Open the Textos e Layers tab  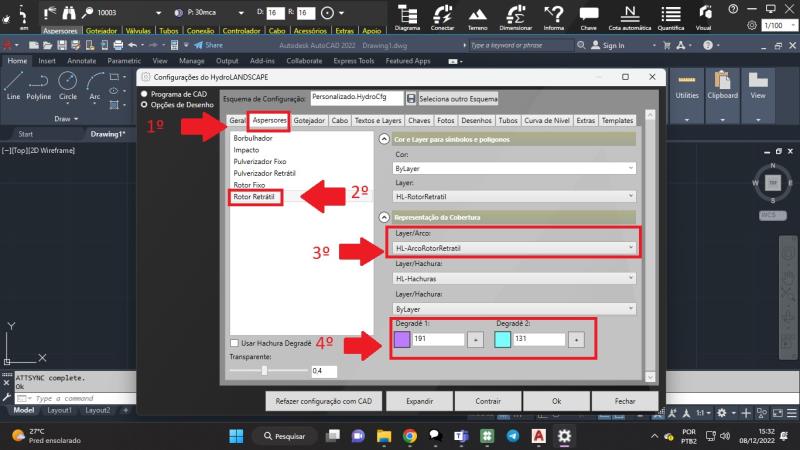(378, 120)
